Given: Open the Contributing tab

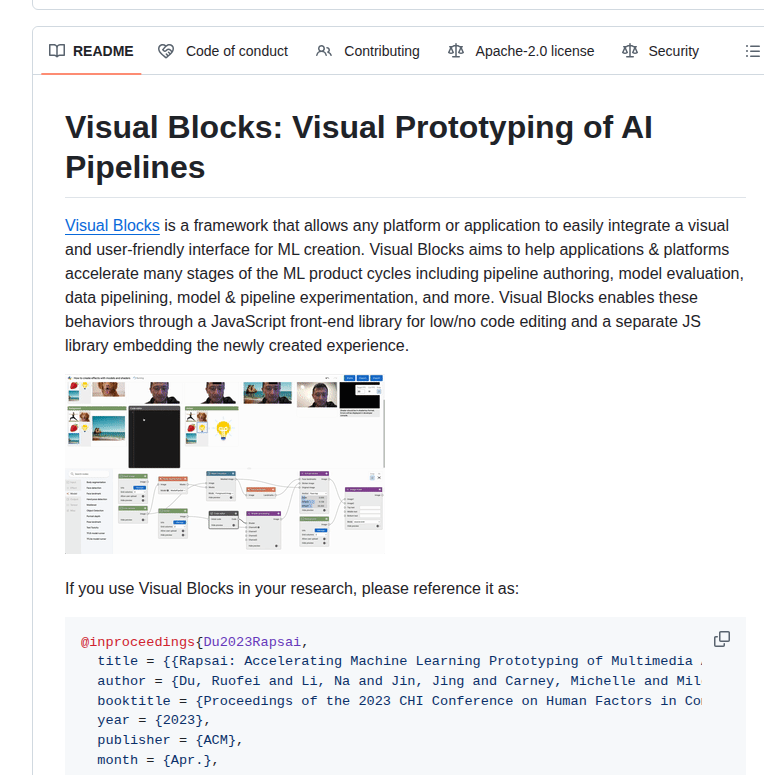Looking at the screenshot, I should [x=368, y=51].
